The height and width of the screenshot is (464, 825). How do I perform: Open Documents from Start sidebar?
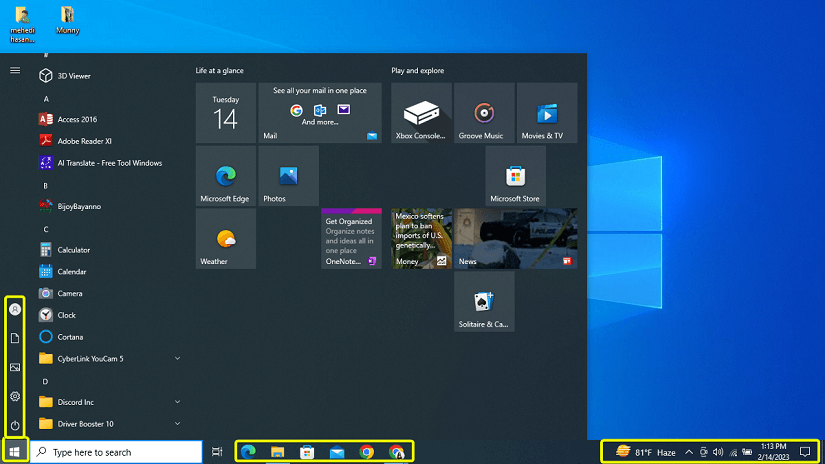coord(15,338)
